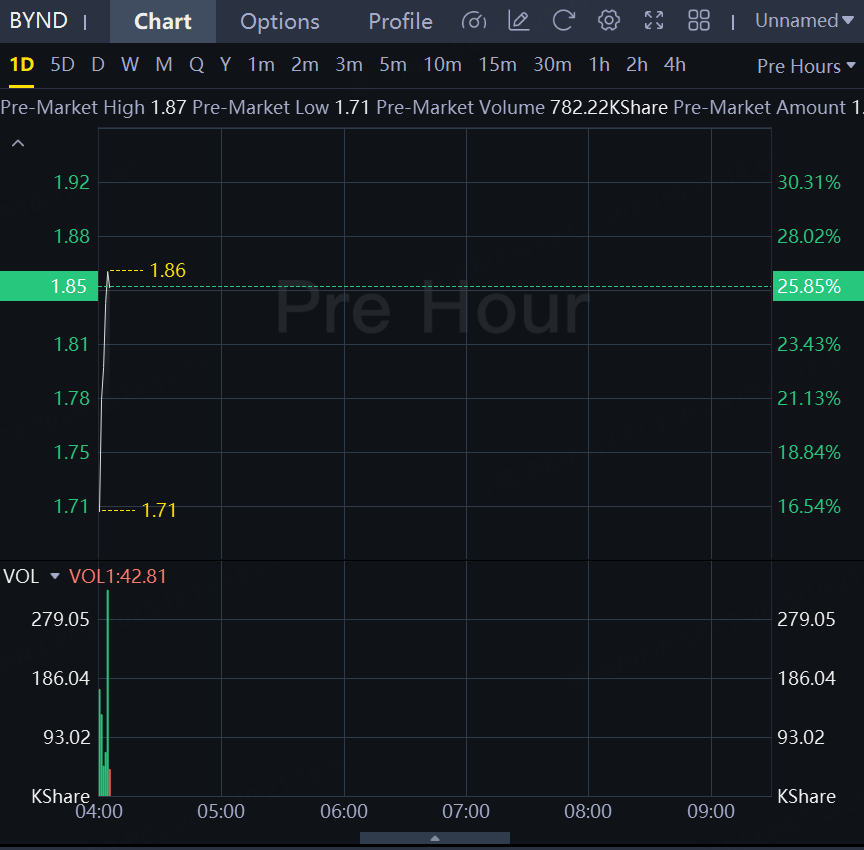864x850 pixels.
Task: Click the yellow 1.86 high marker
Action: (x=168, y=270)
